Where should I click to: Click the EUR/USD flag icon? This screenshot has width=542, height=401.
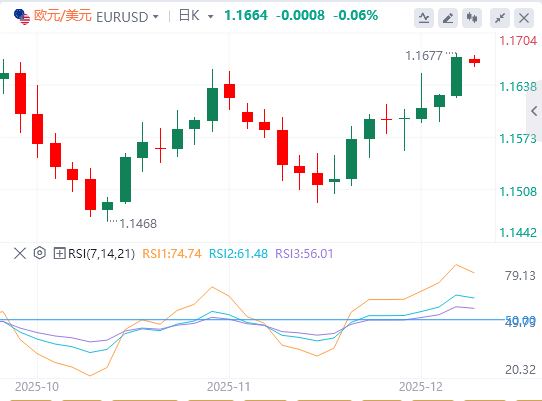coord(22,17)
